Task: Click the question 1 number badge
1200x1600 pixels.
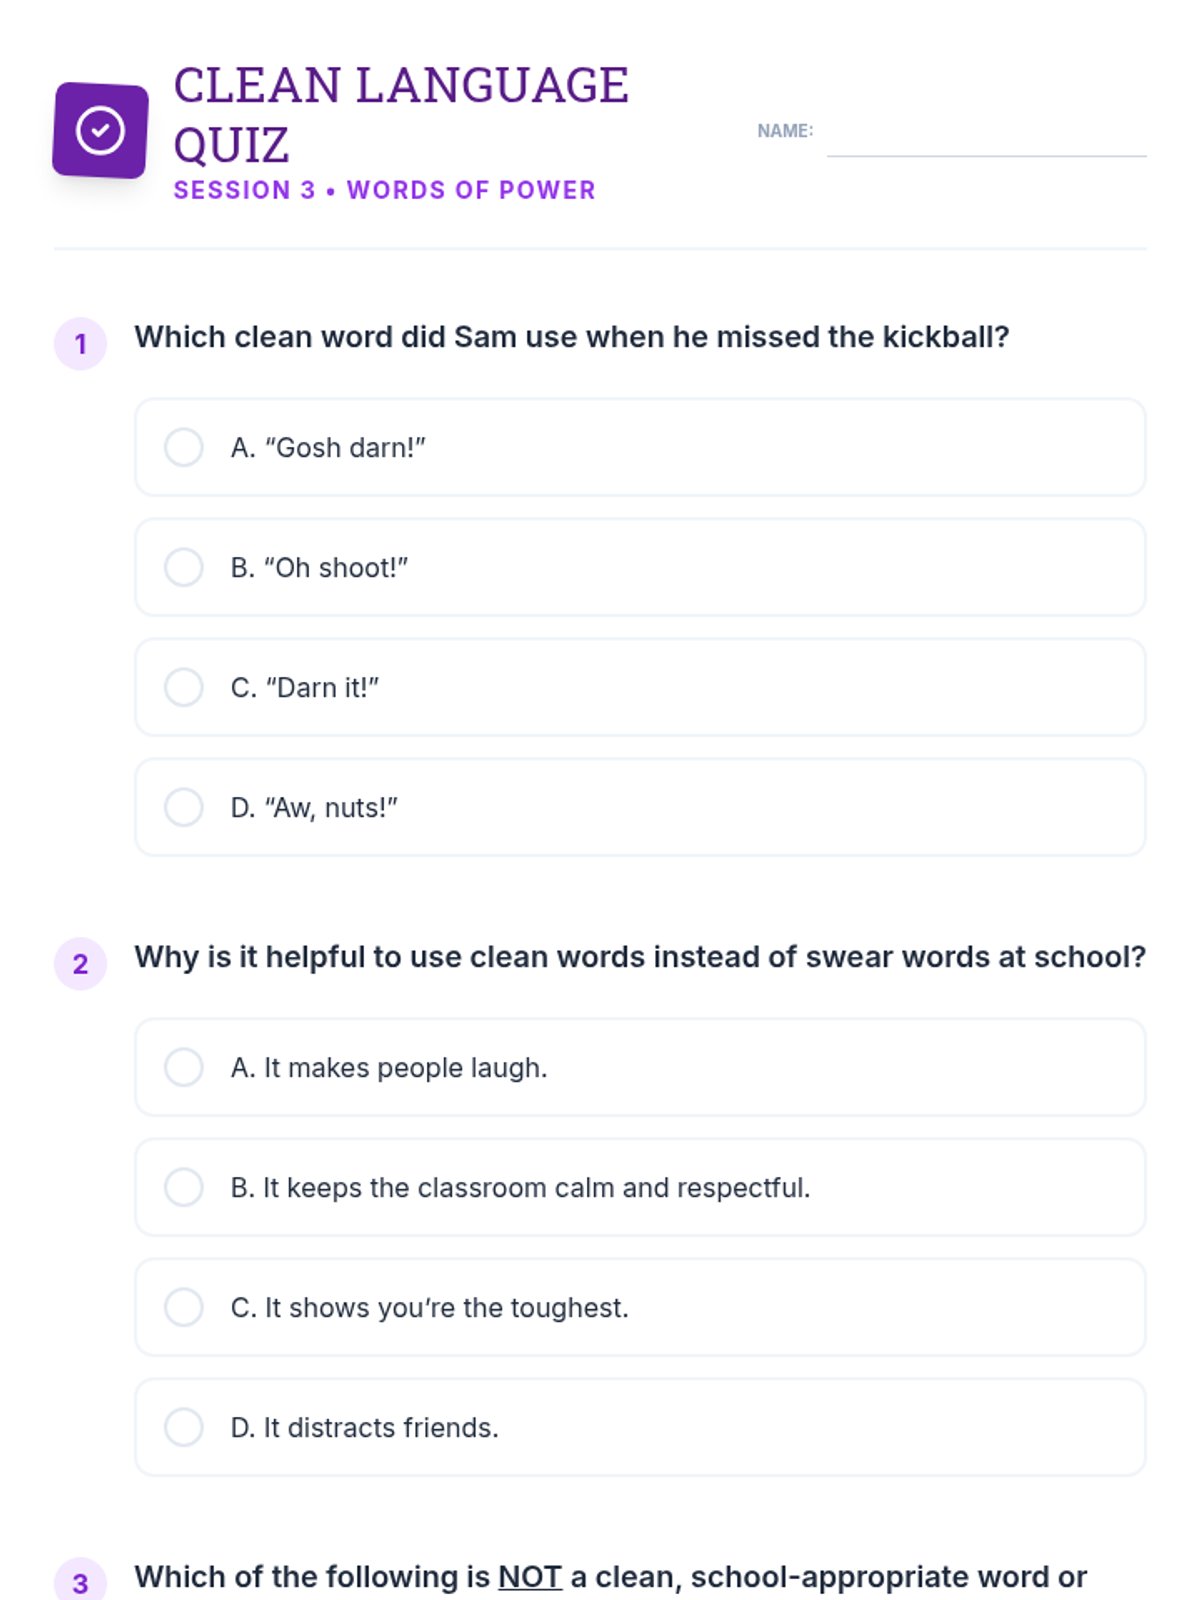Action: click(80, 344)
